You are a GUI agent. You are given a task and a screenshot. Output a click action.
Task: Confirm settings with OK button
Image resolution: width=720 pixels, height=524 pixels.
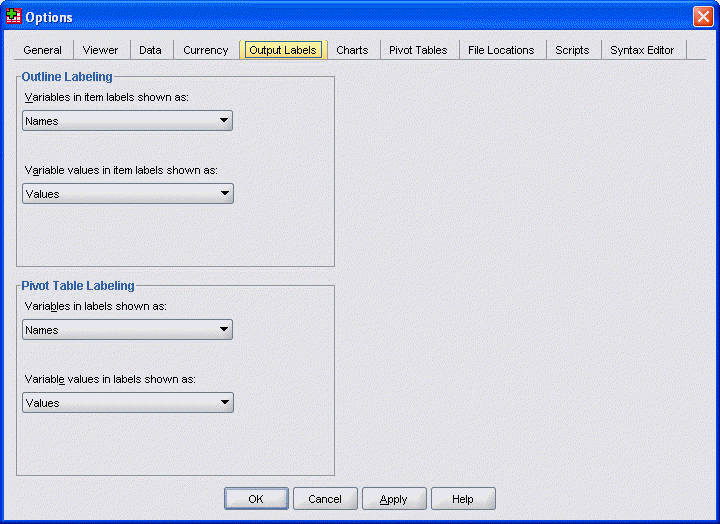point(256,499)
